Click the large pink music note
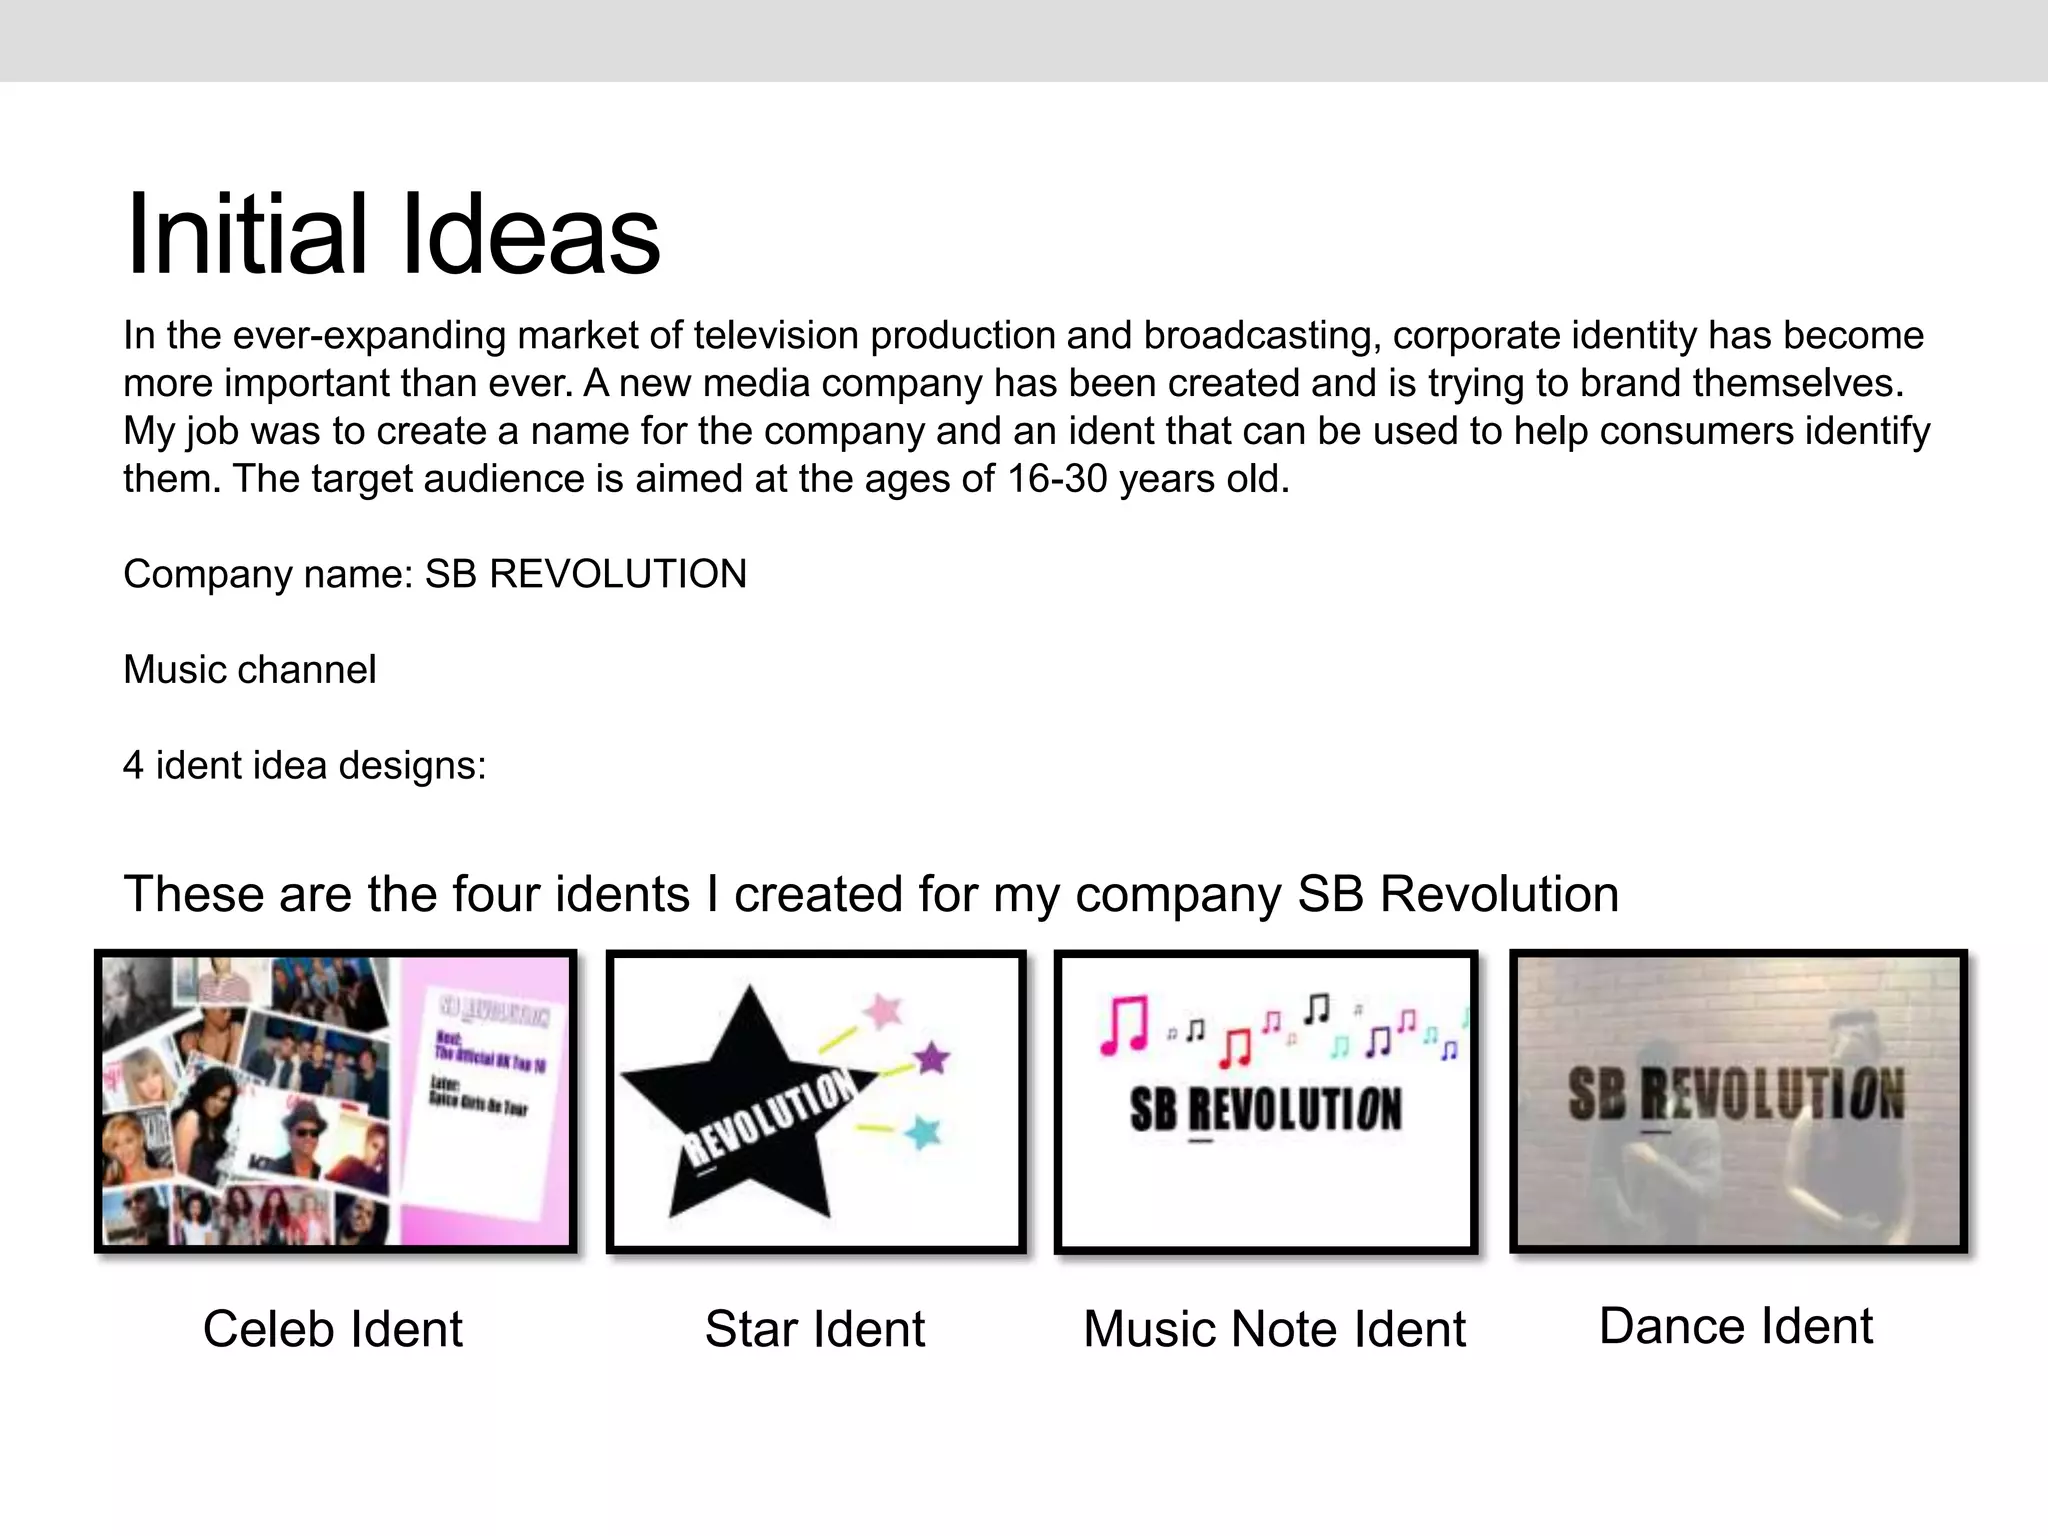2048x1536 pixels. (x=1125, y=1025)
